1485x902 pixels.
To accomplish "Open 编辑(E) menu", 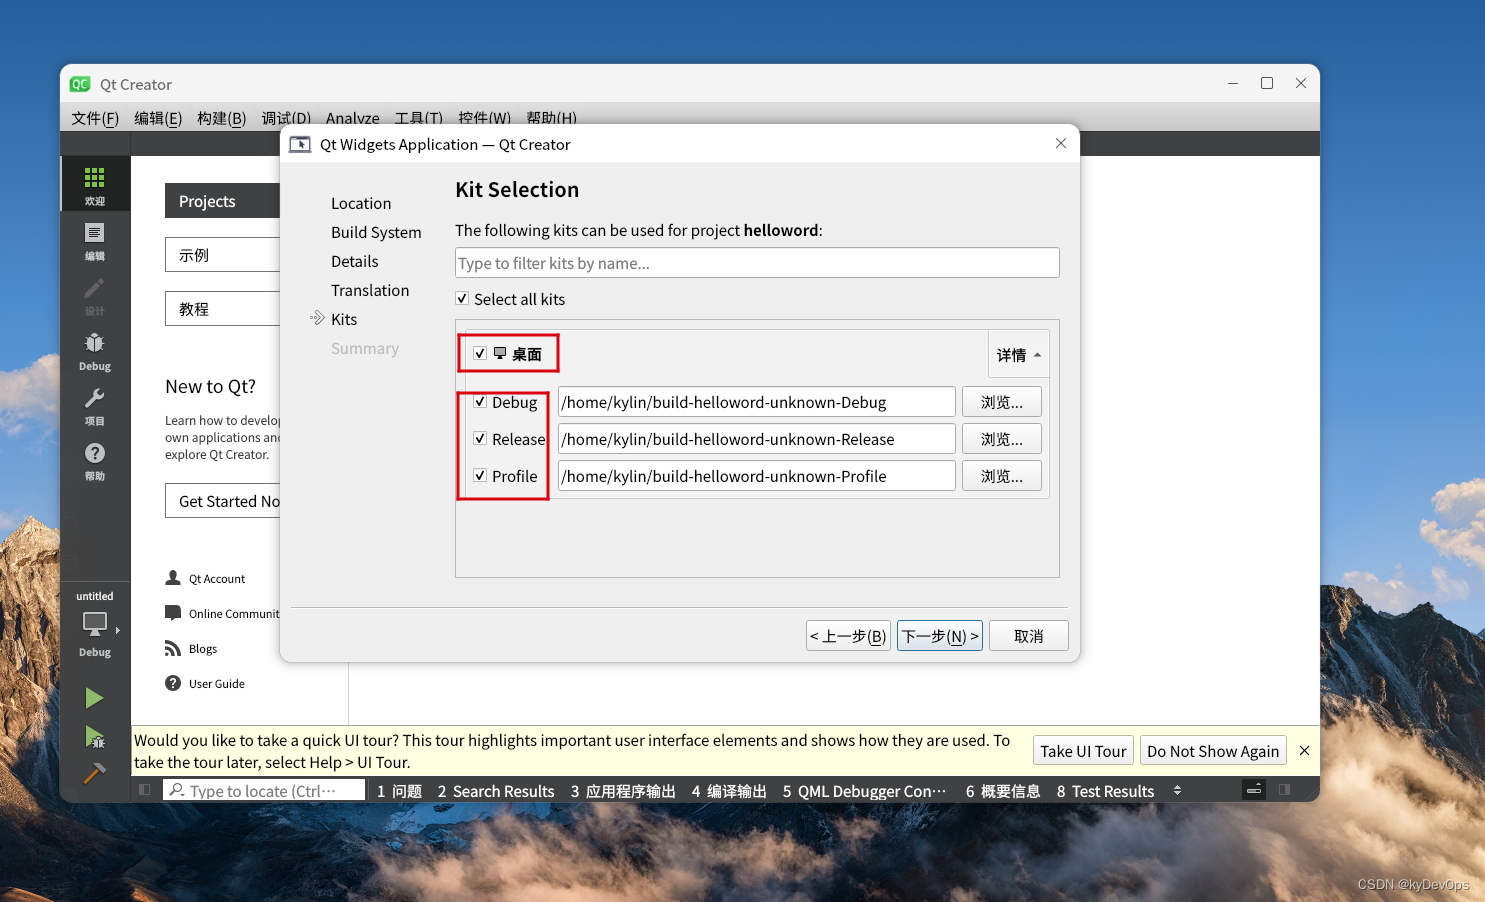I will pos(158,118).
